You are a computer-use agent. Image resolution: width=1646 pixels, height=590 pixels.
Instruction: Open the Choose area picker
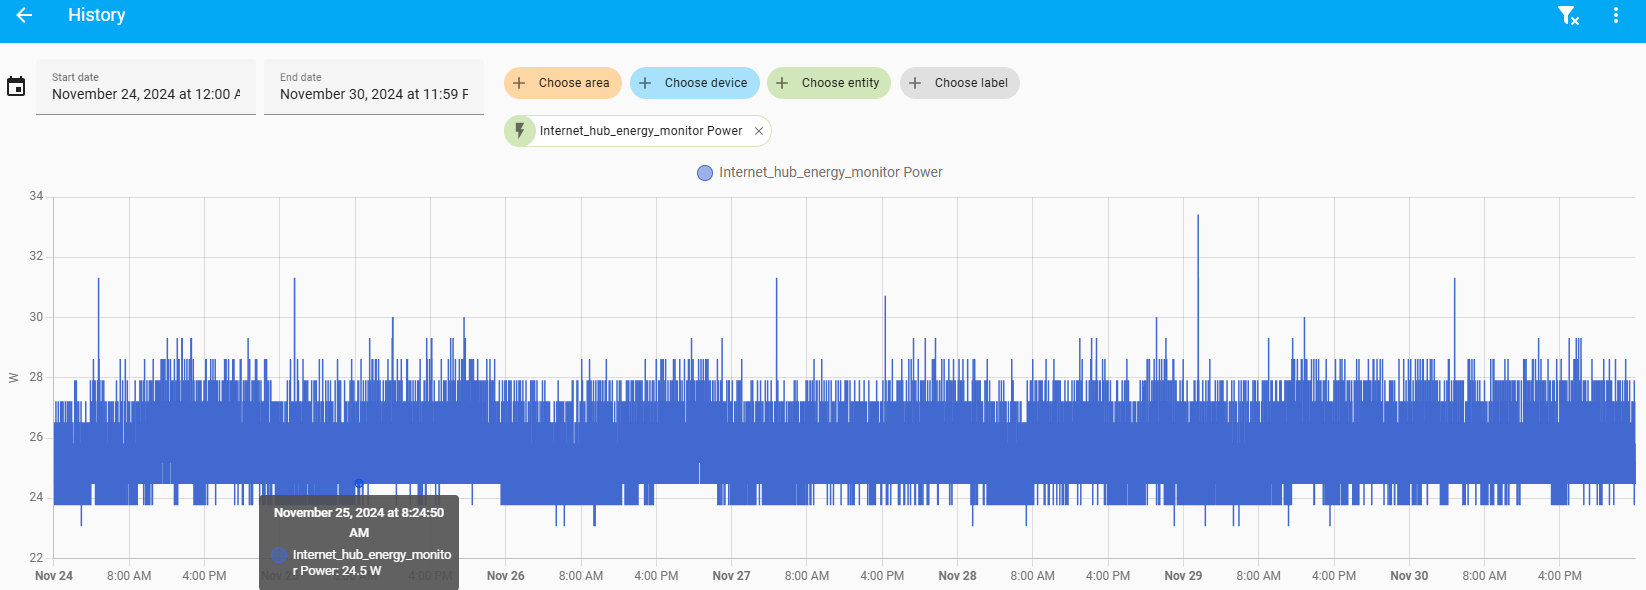[x=573, y=83]
